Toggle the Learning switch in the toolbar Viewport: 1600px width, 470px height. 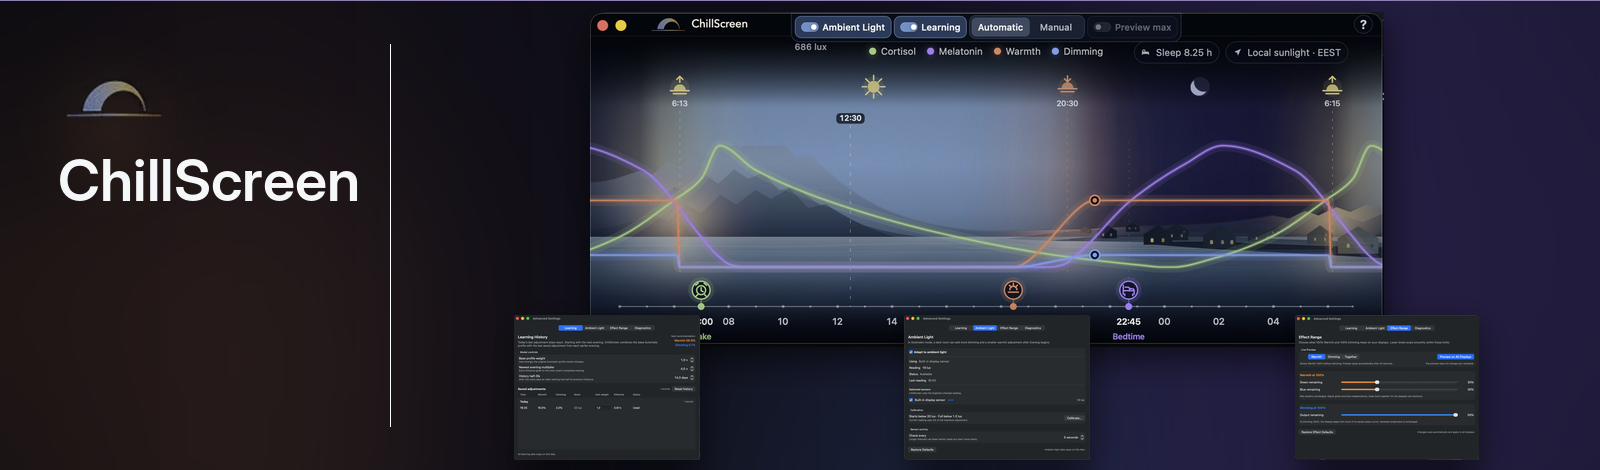pyautogui.click(x=909, y=27)
